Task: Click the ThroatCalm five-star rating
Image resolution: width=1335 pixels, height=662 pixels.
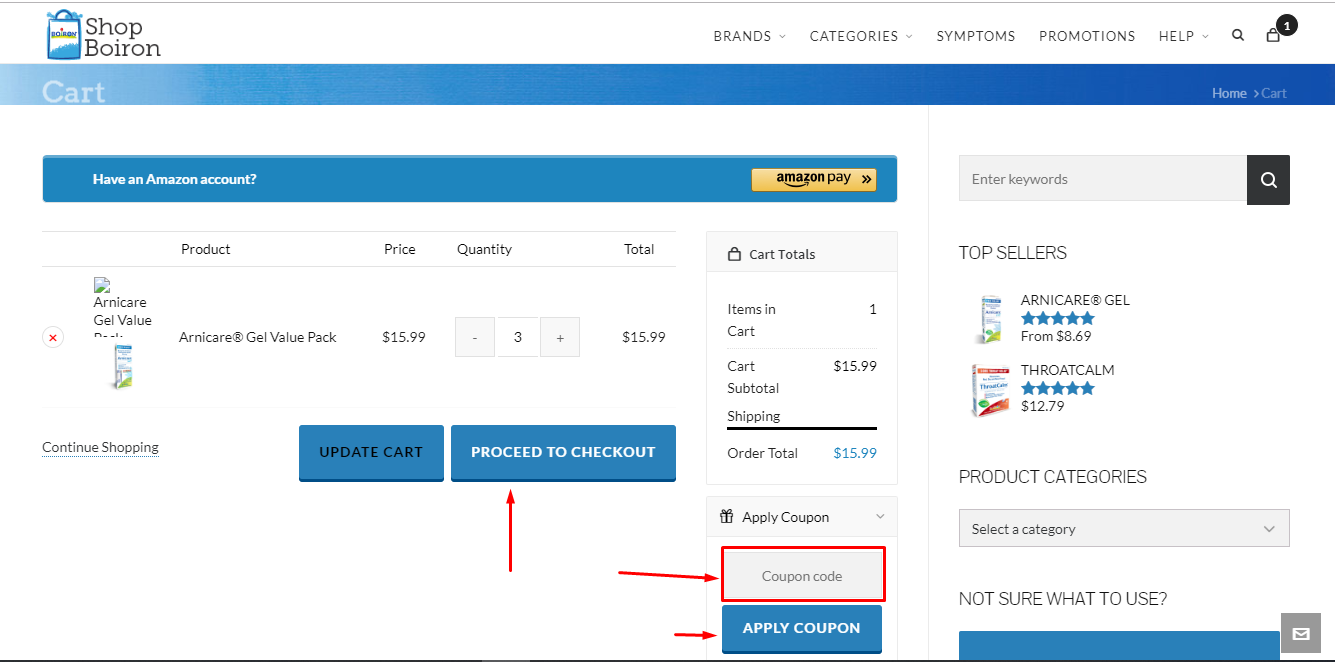Action: coord(1058,388)
